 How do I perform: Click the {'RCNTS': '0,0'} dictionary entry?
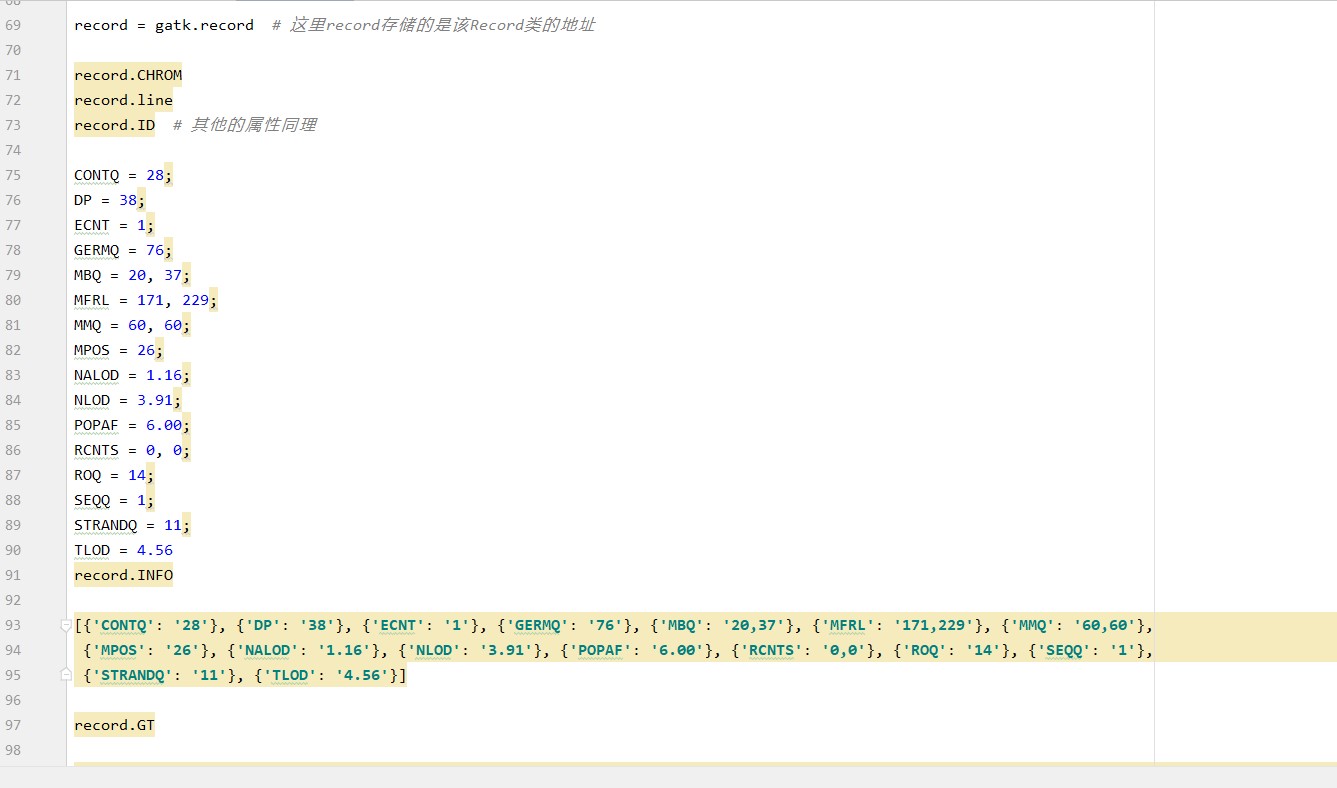(804, 650)
